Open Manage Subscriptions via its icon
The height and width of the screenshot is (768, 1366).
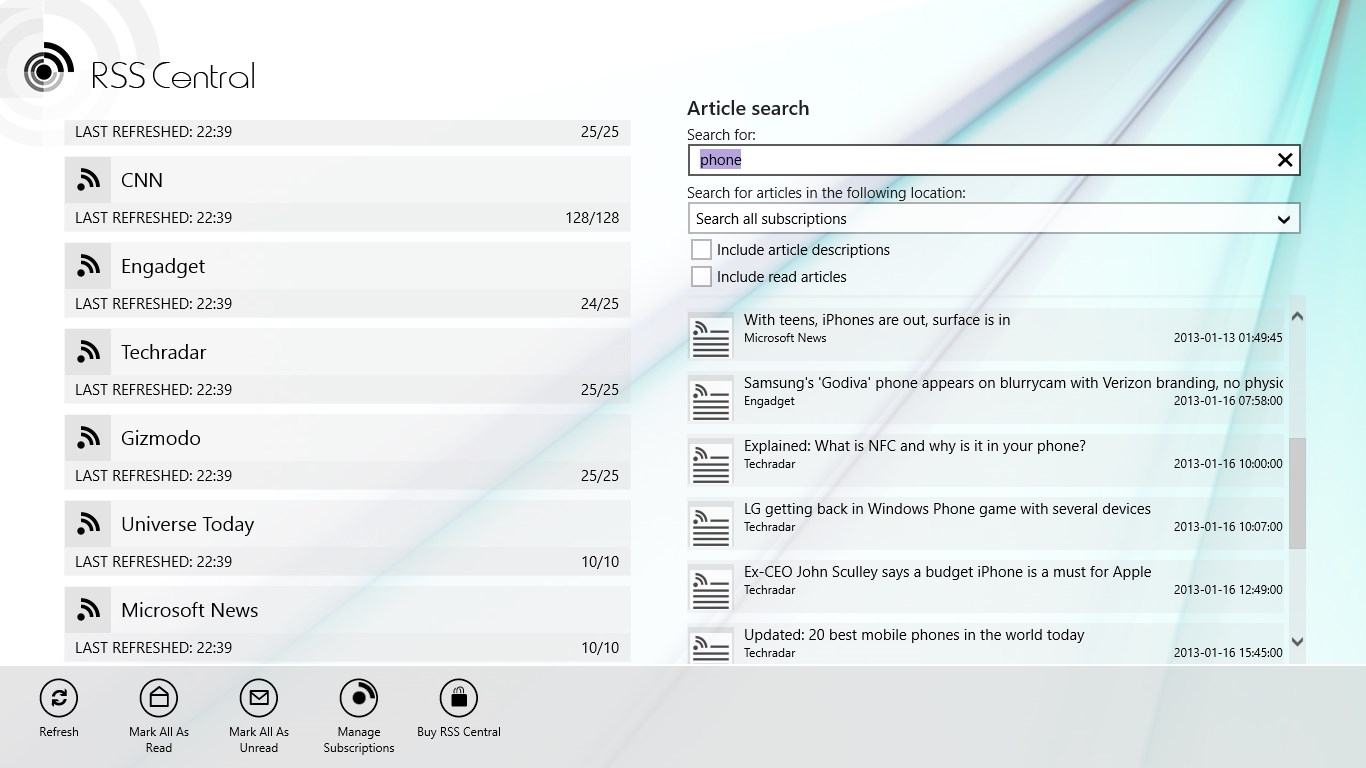tap(358, 697)
